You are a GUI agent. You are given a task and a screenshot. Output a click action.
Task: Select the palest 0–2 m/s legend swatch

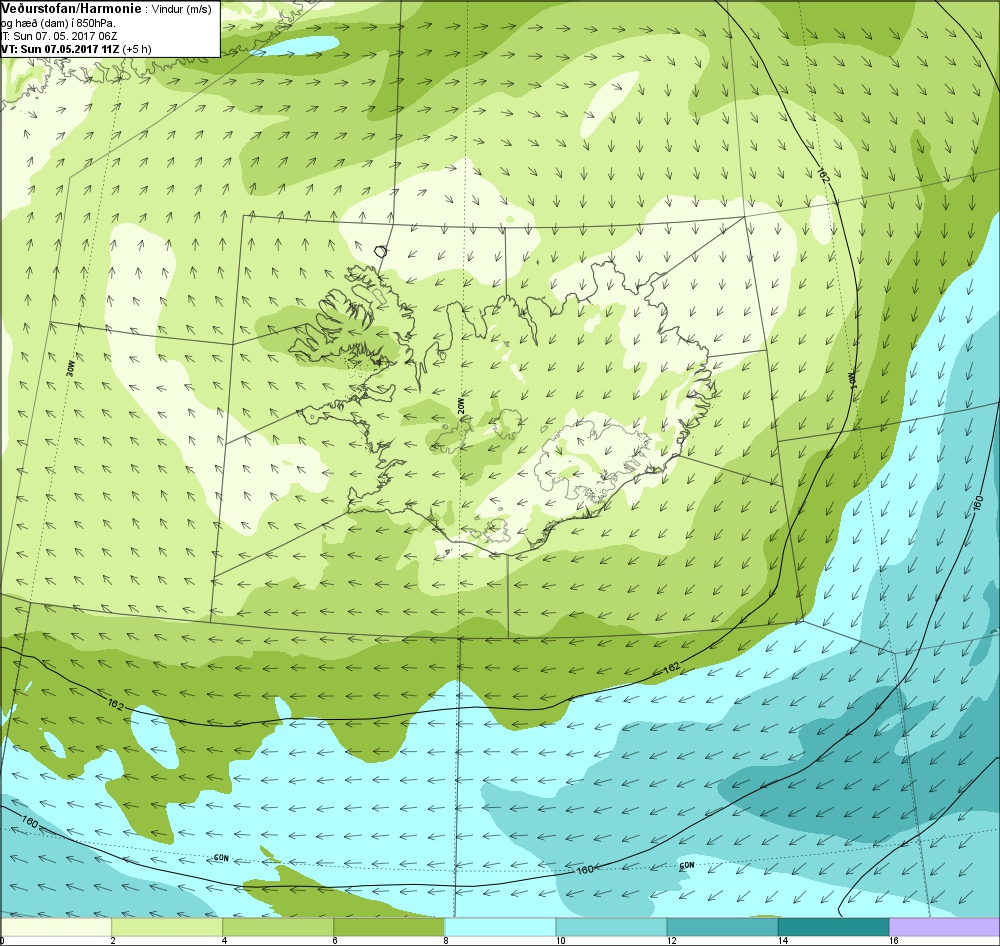55,926
